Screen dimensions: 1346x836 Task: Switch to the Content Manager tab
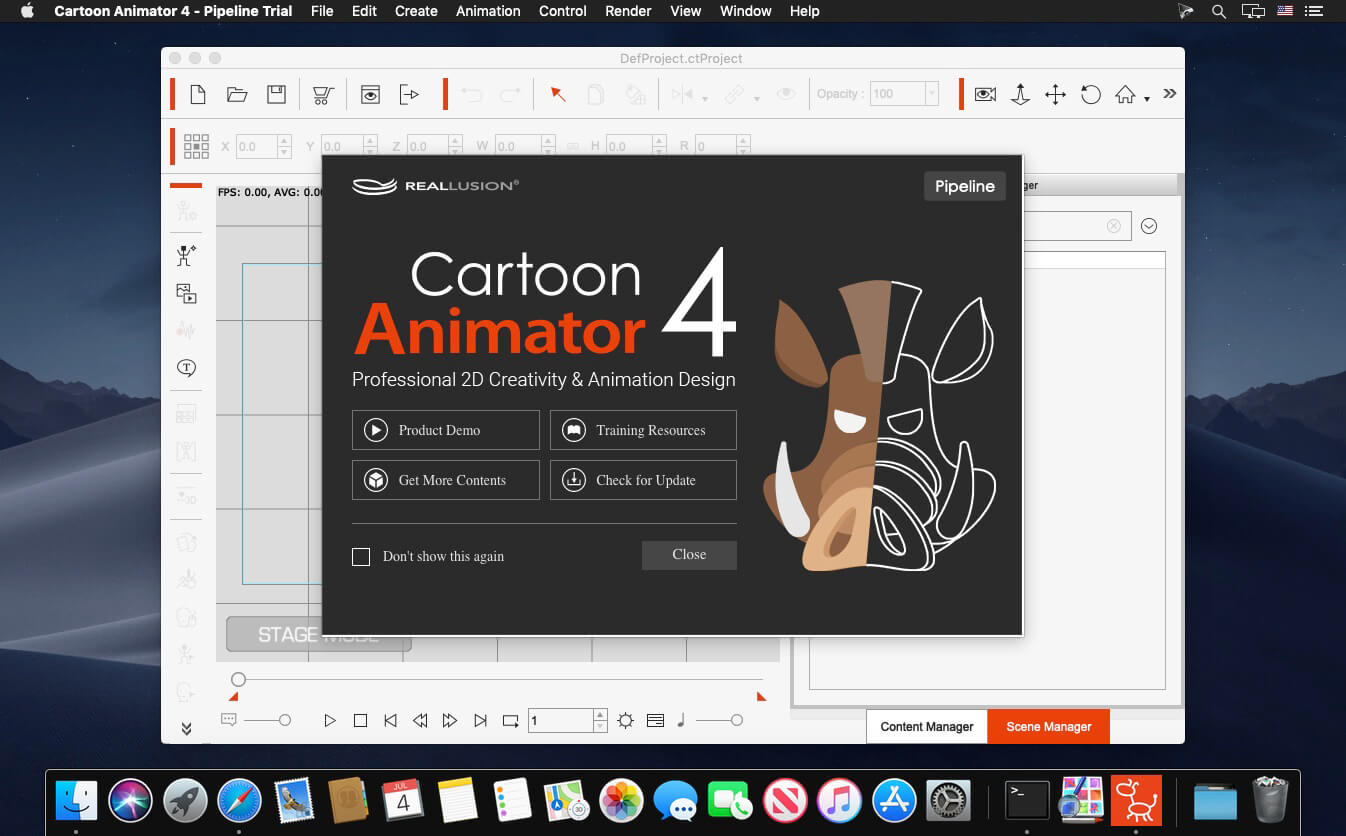pyautogui.click(x=926, y=727)
